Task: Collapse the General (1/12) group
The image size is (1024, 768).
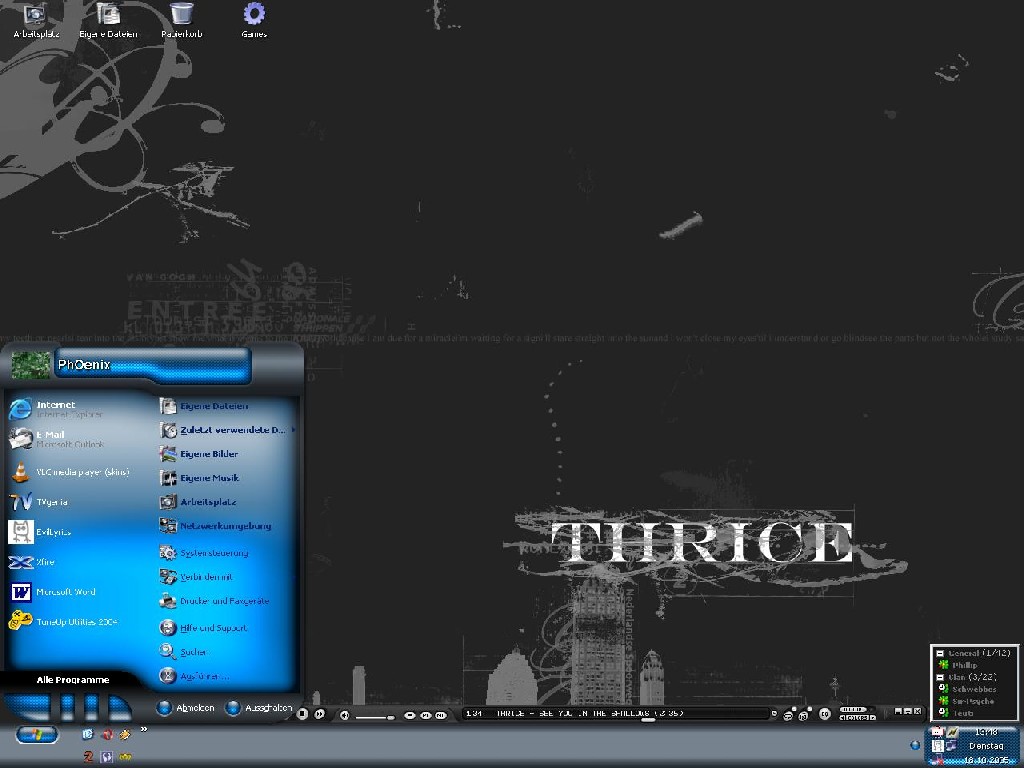Action: tap(940, 653)
